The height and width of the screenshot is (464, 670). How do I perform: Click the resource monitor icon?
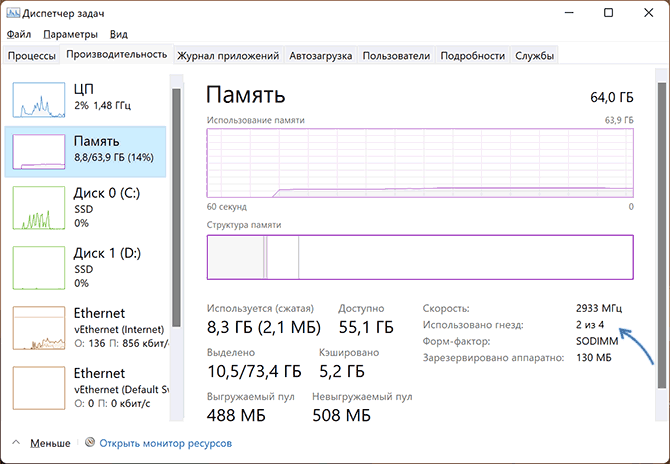(90, 442)
